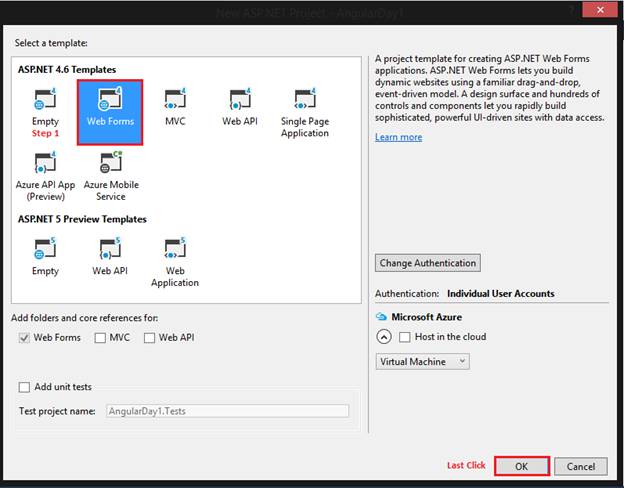Pick the ASP.NET 4.6 Web API template
The height and width of the screenshot is (488, 624).
[x=240, y=107]
